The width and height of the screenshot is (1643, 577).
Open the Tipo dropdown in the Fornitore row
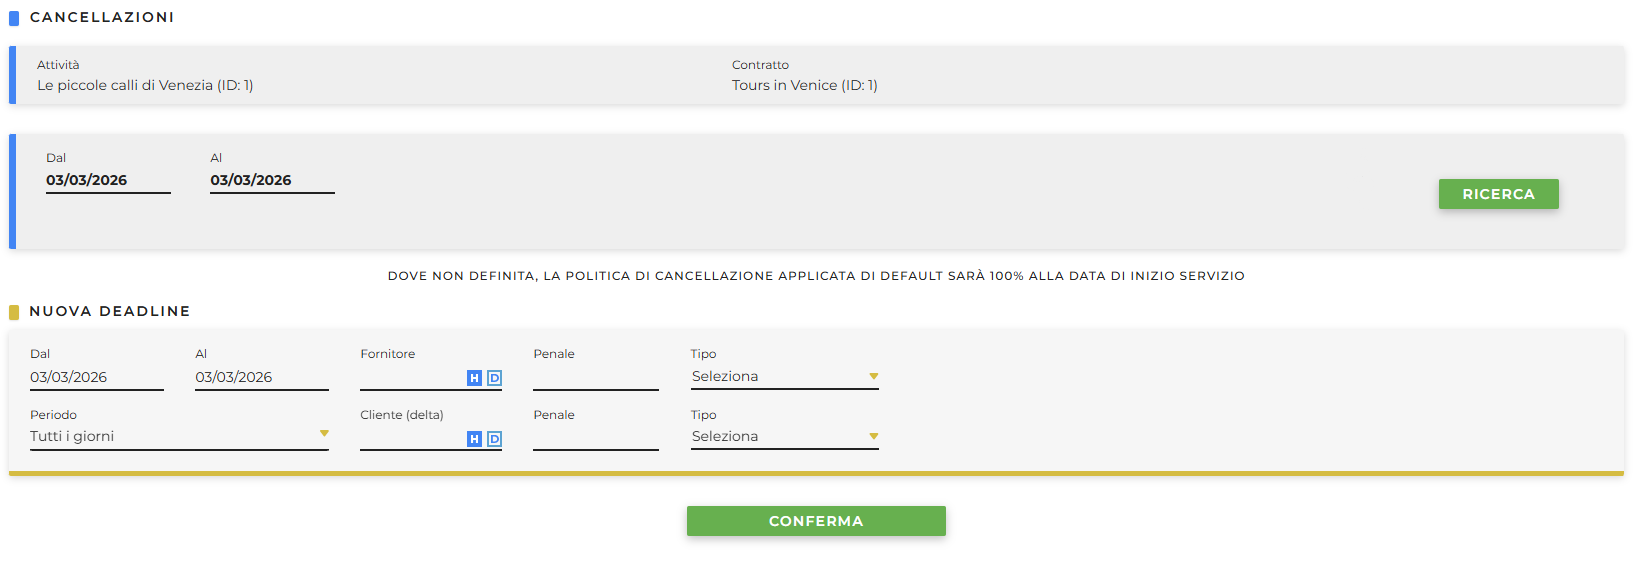pos(784,377)
